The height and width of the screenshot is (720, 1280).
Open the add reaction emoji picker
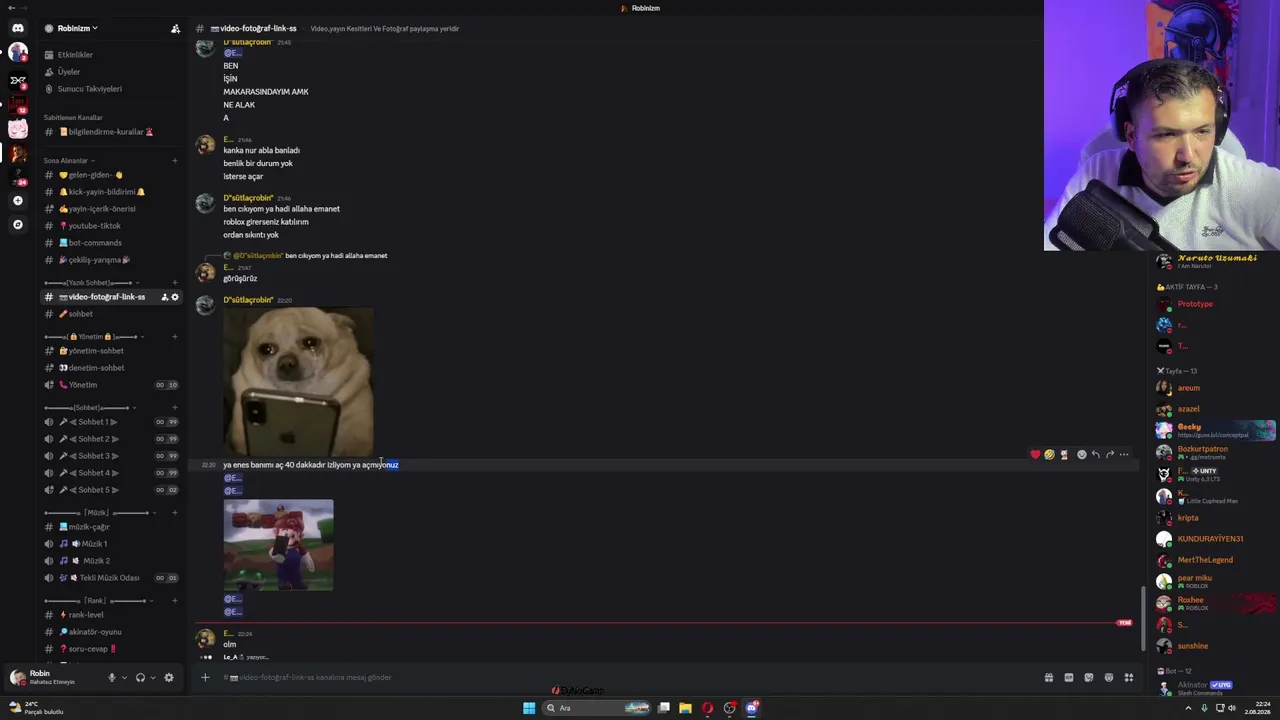1081,455
